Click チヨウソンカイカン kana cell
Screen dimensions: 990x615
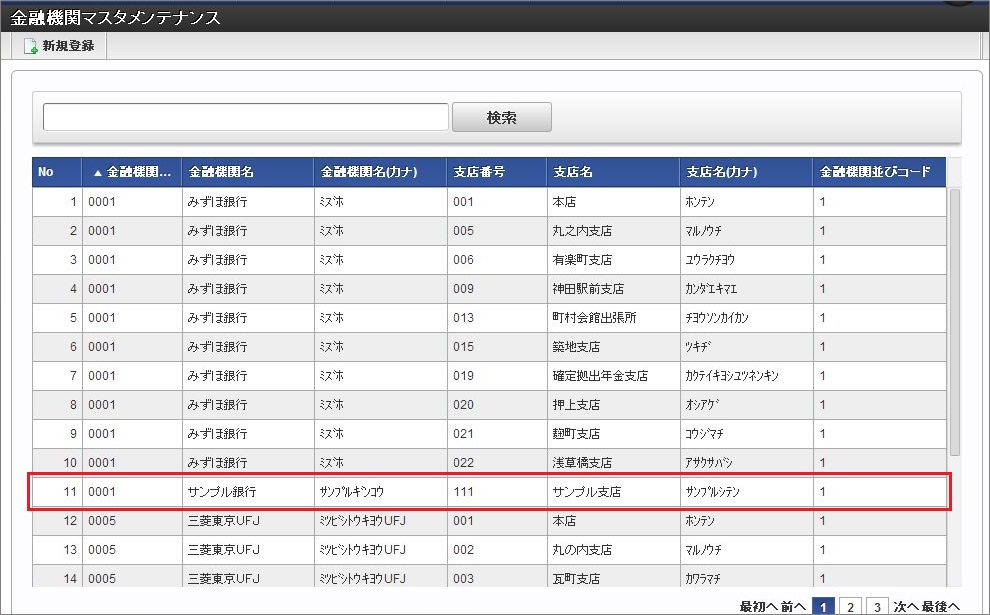(x=746, y=318)
